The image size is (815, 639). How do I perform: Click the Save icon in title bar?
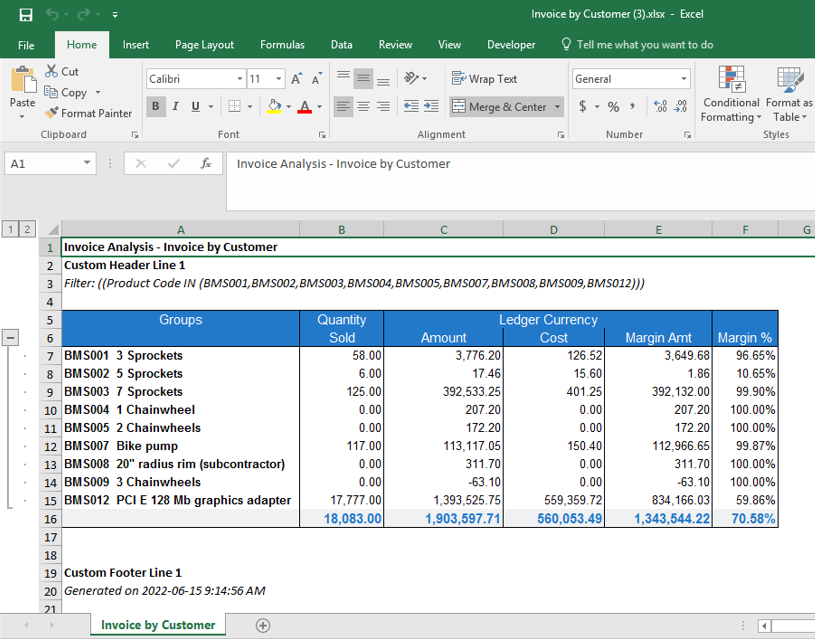pyautogui.click(x=26, y=15)
